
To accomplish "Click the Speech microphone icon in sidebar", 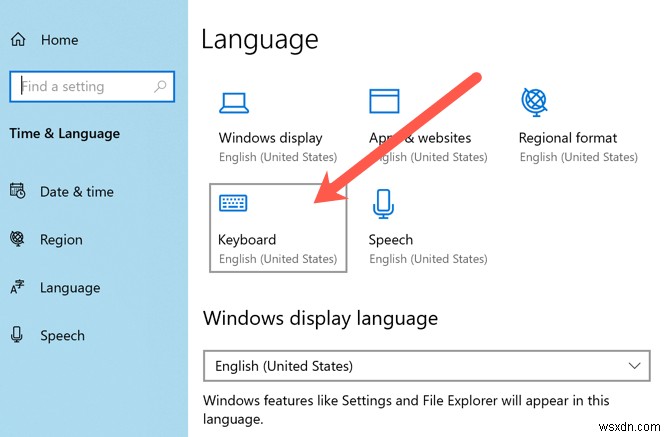I will (17, 335).
